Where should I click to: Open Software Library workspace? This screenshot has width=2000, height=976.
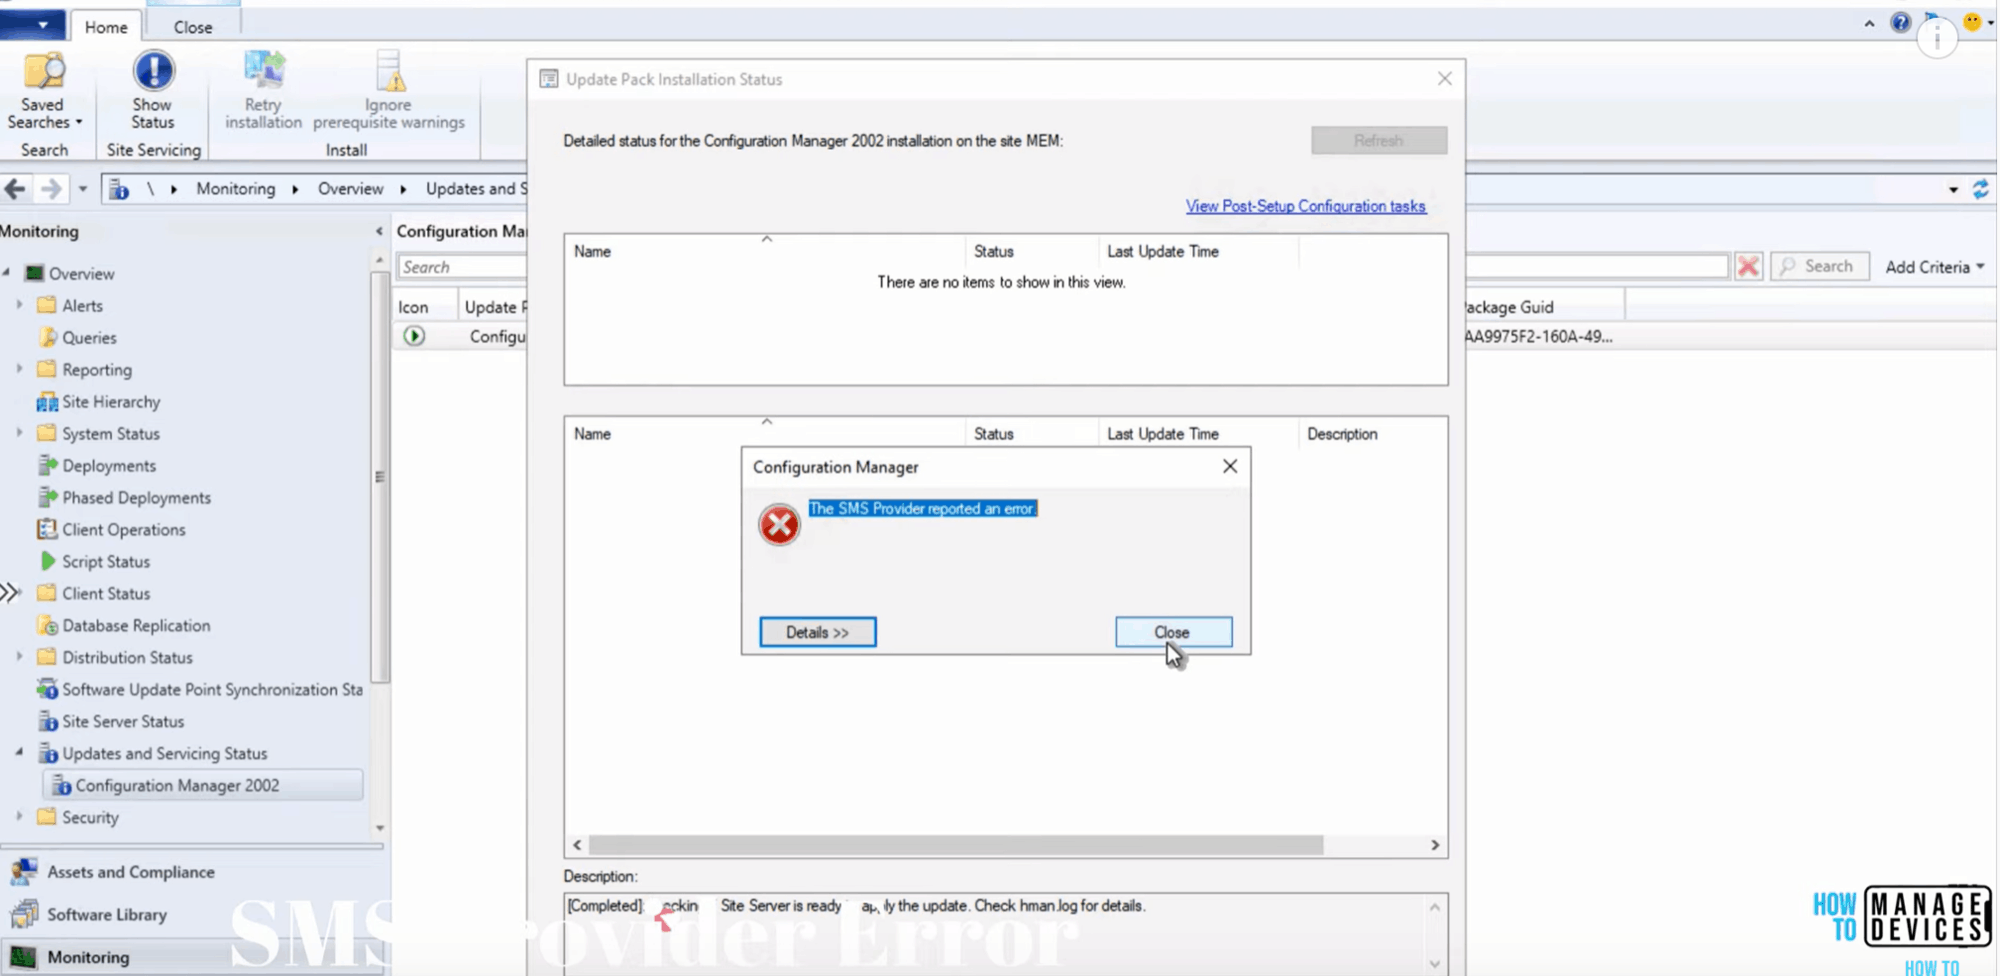[106, 914]
